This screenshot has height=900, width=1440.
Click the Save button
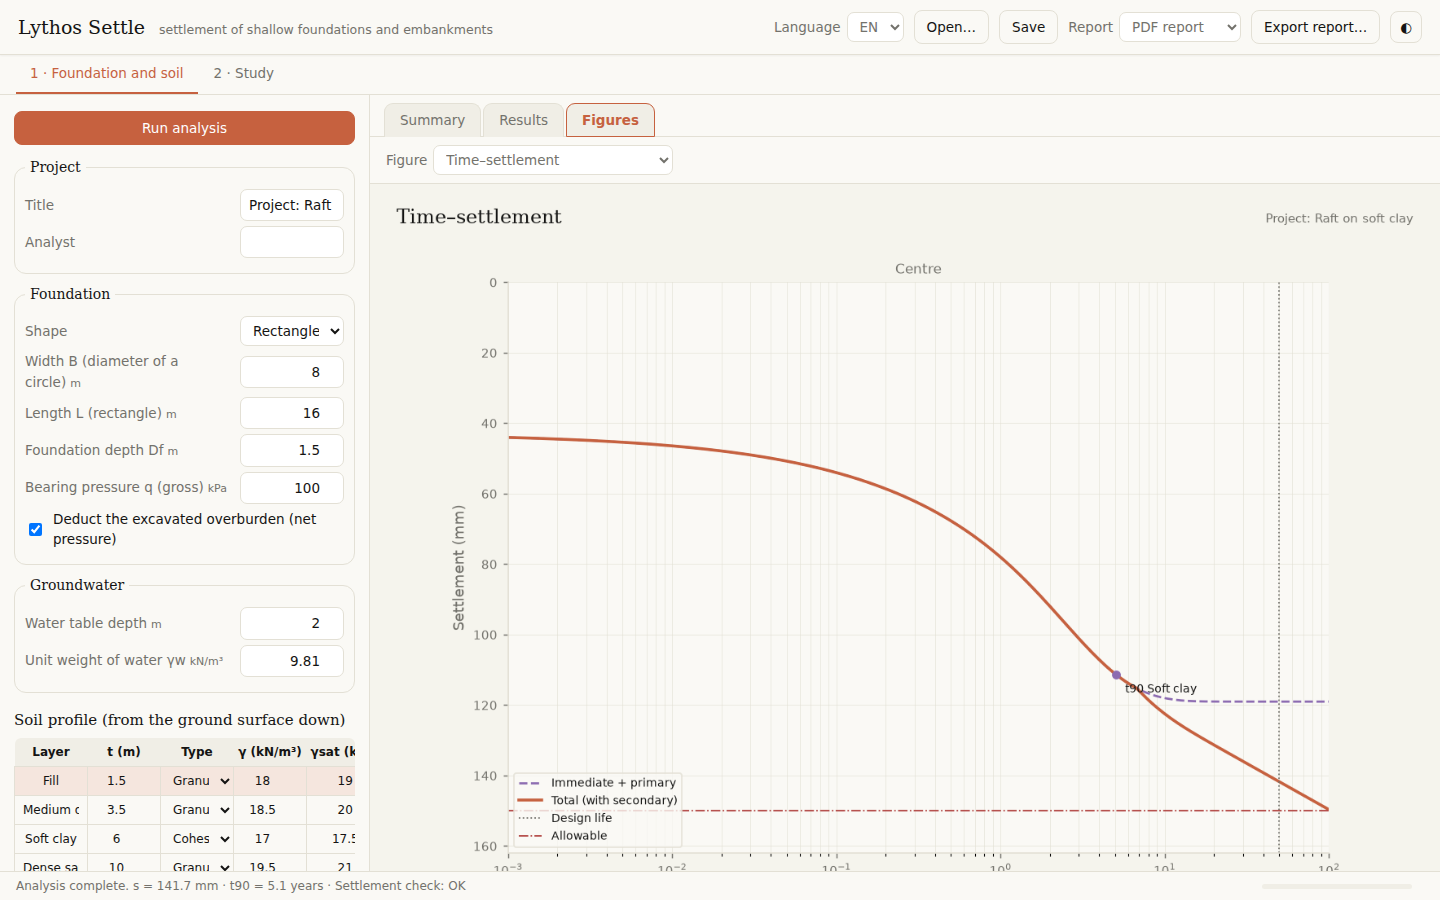pyautogui.click(x=1028, y=27)
